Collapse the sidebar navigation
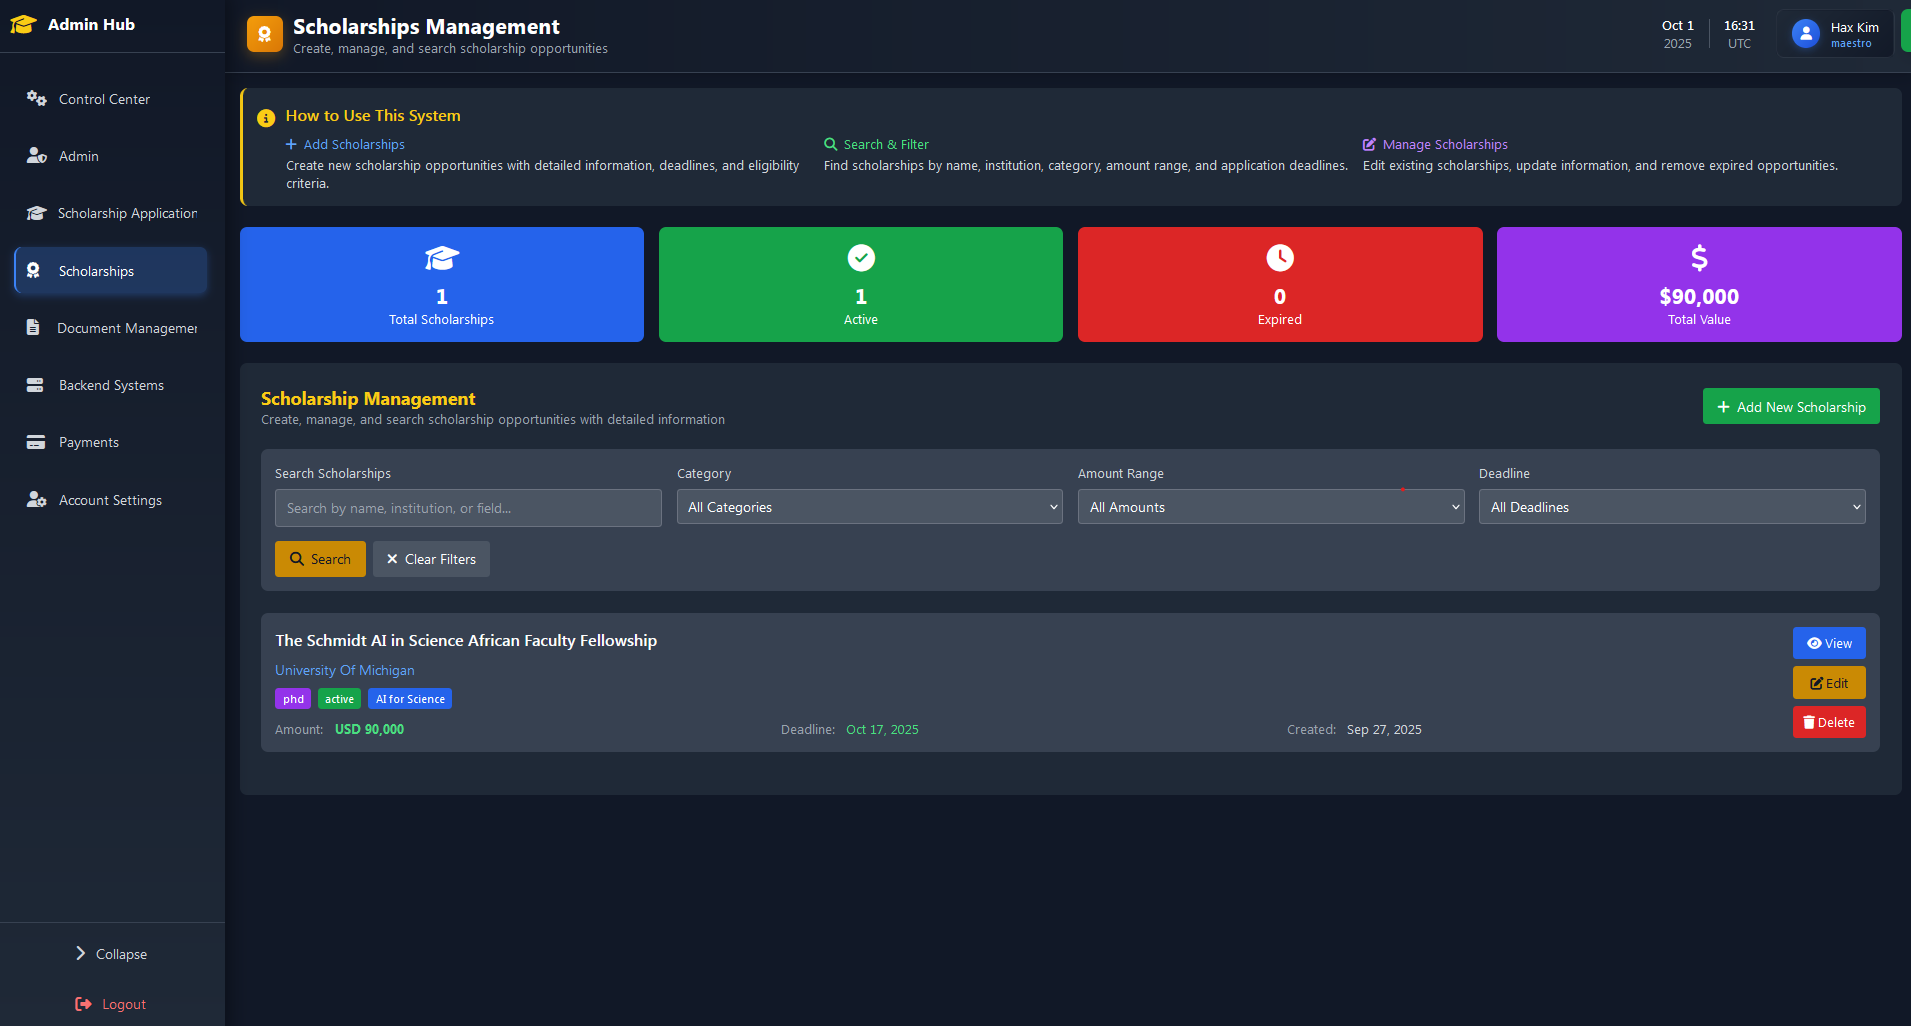Viewport: 1911px width, 1026px height. click(x=111, y=954)
